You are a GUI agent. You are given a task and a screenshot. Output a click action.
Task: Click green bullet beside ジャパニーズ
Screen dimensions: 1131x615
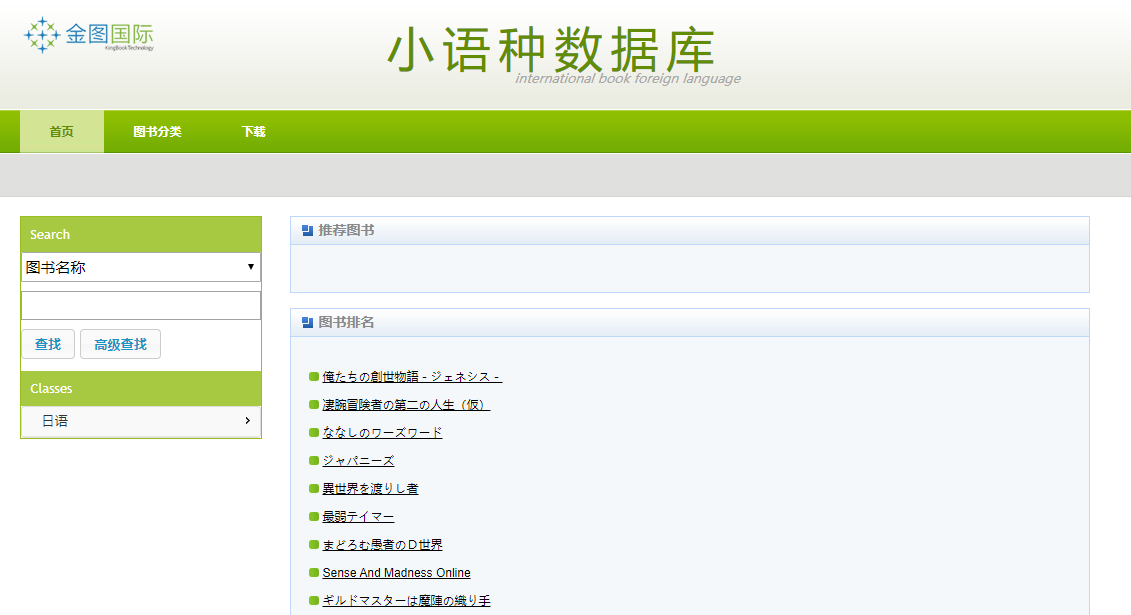314,461
